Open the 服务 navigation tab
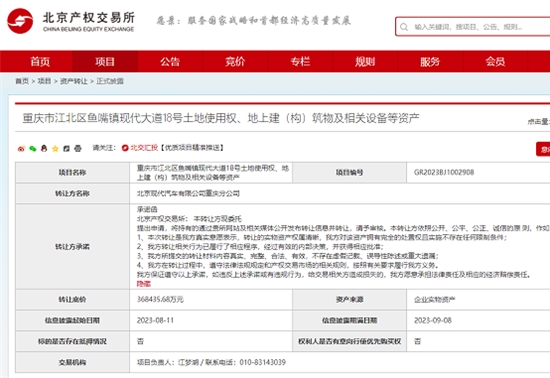Viewport: 550px width, 378px height. pyautogui.click(x=430, y=62)
